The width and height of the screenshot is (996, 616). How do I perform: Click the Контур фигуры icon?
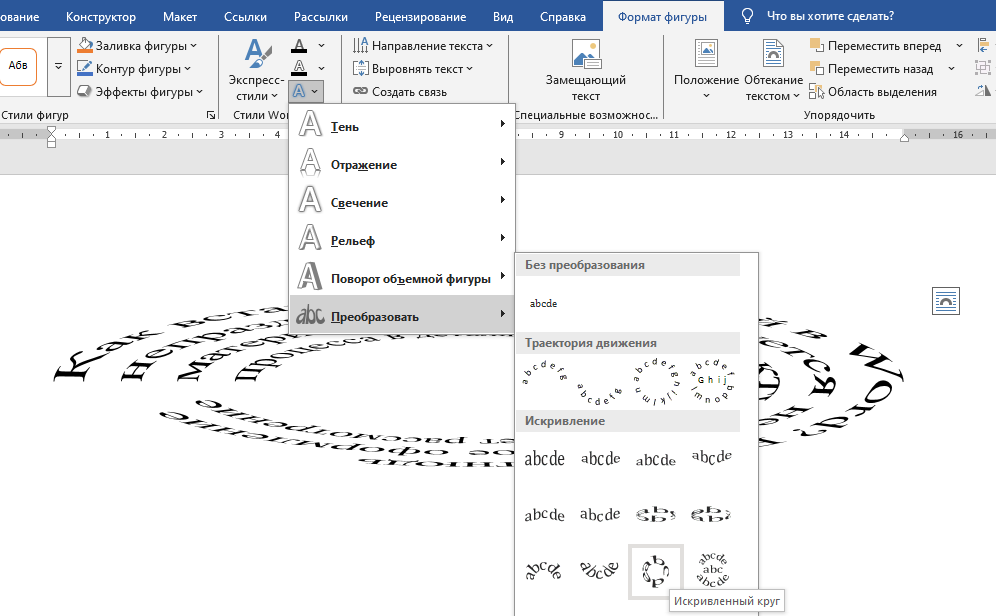(x=88, y=68)
